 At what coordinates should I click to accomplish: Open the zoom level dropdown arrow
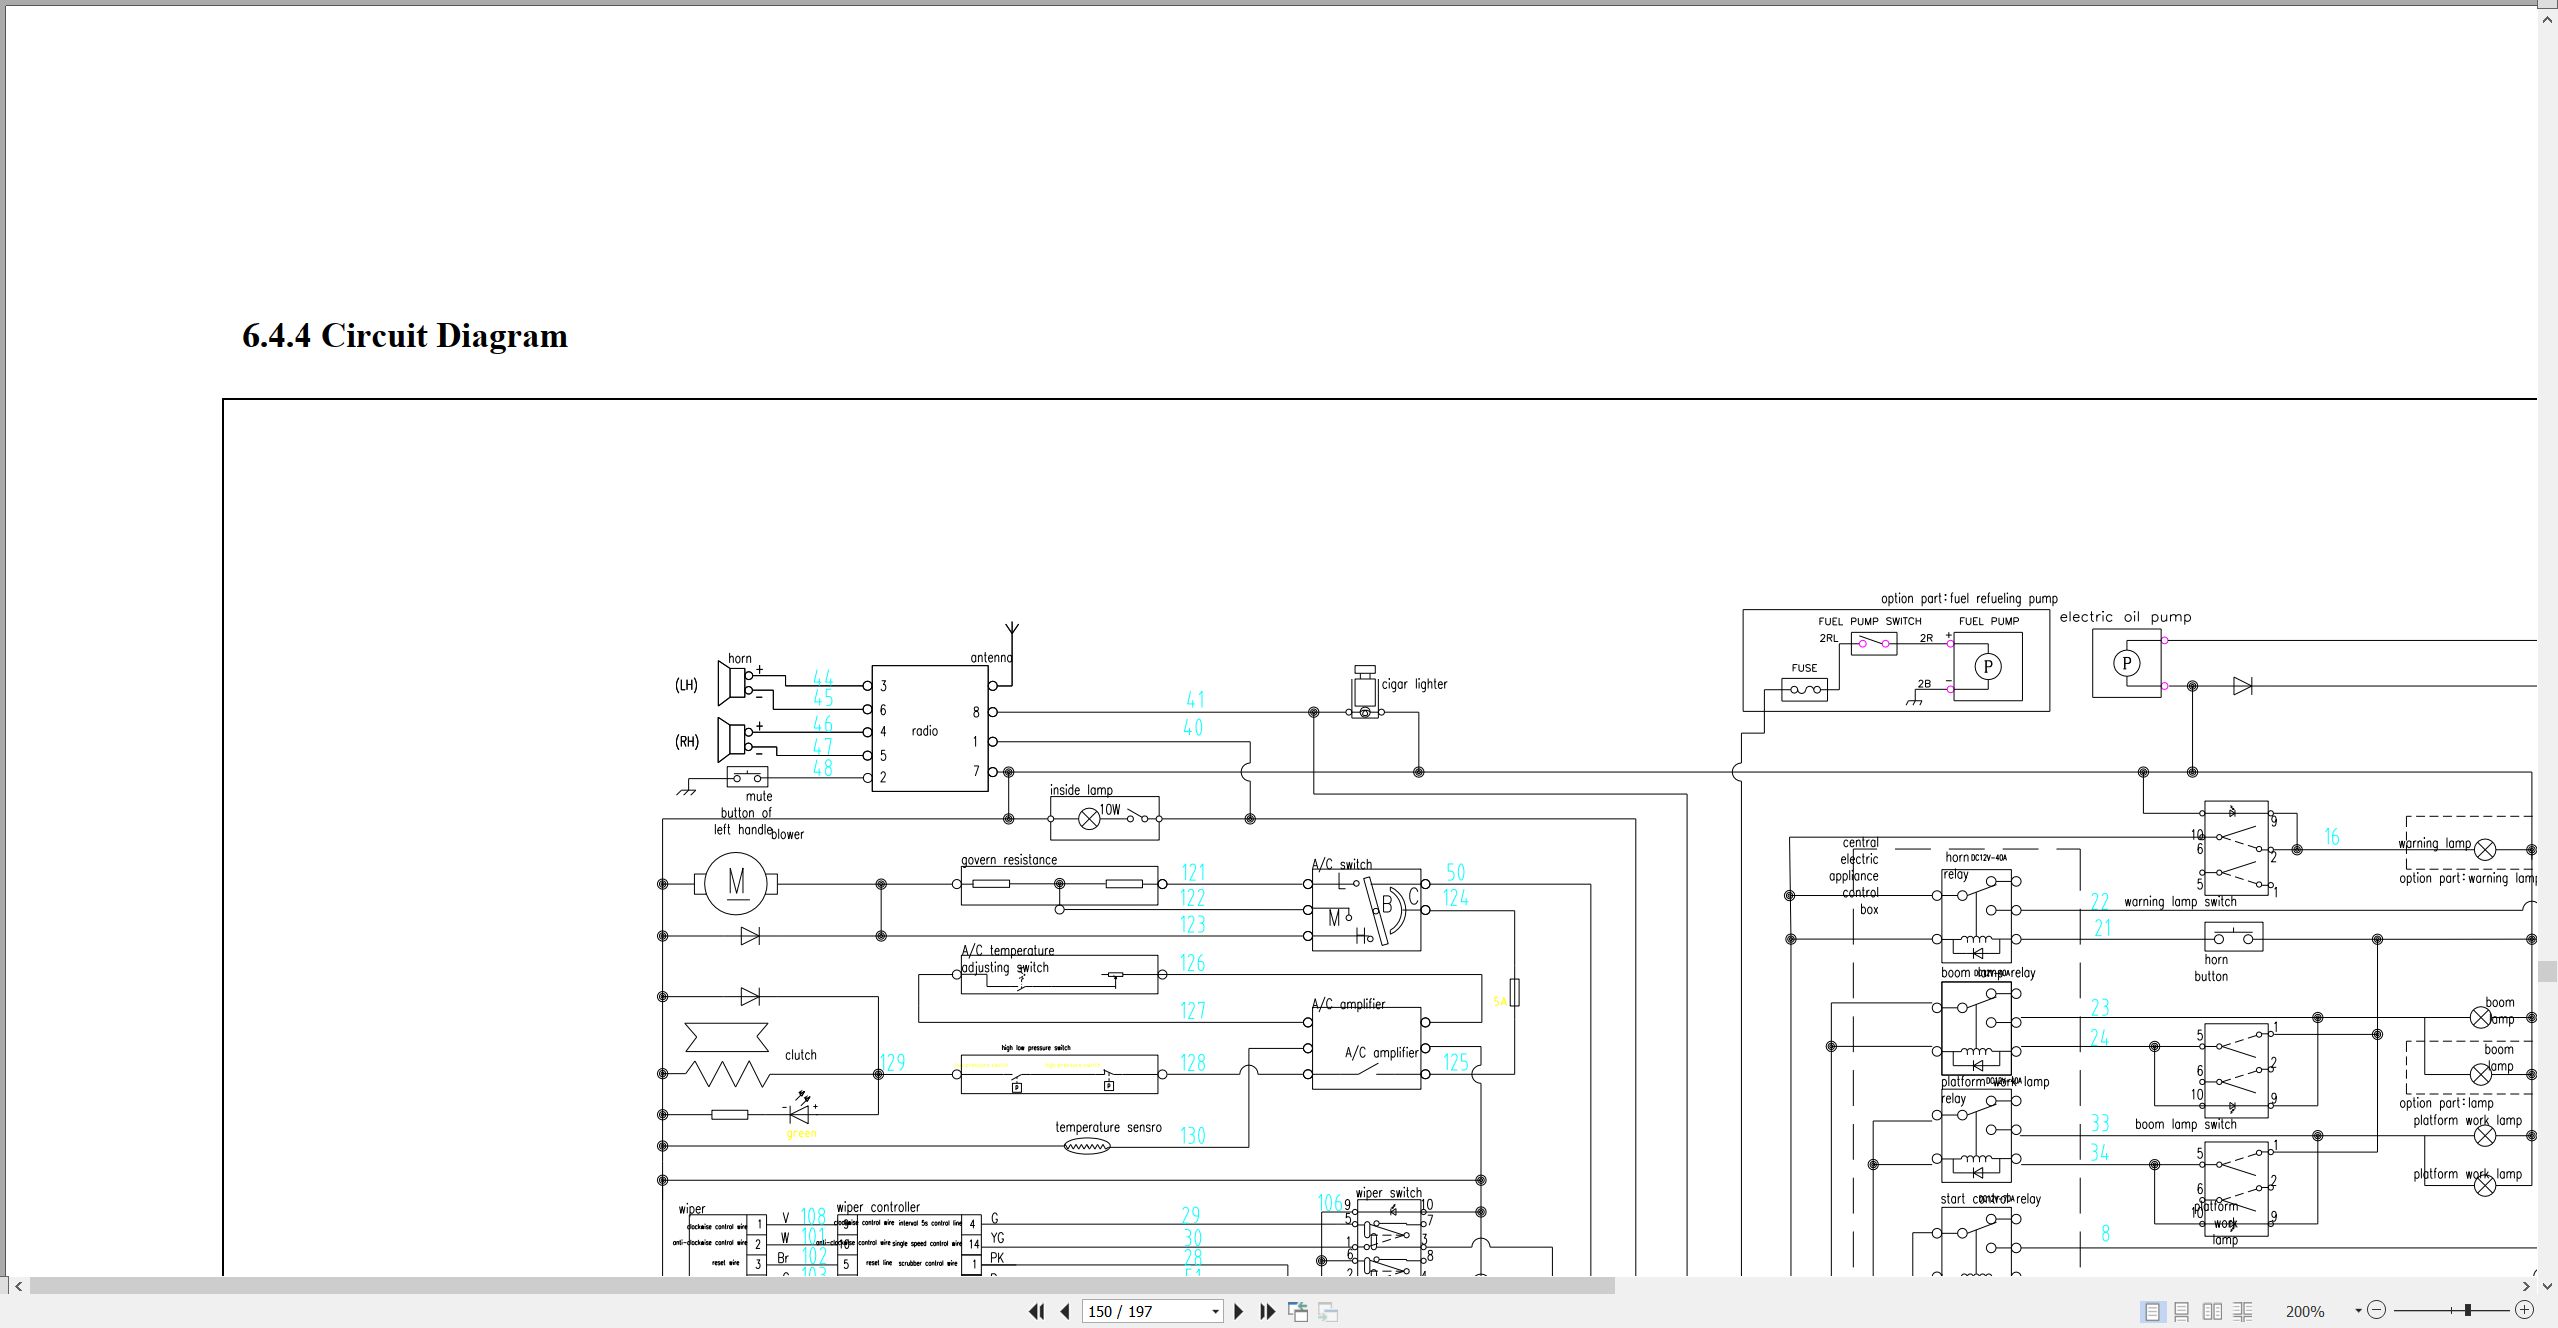[2358, 1311]
